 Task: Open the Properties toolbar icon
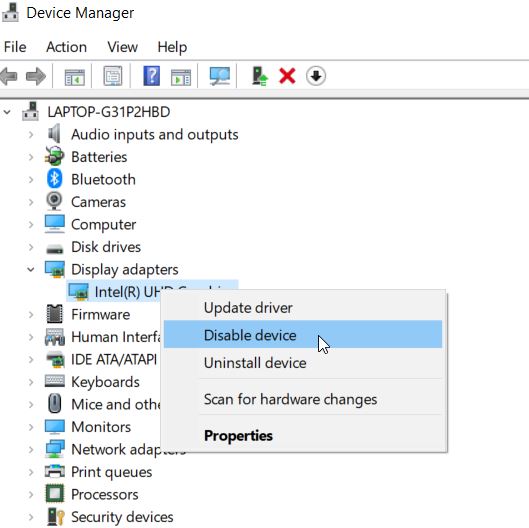[113, 76]
